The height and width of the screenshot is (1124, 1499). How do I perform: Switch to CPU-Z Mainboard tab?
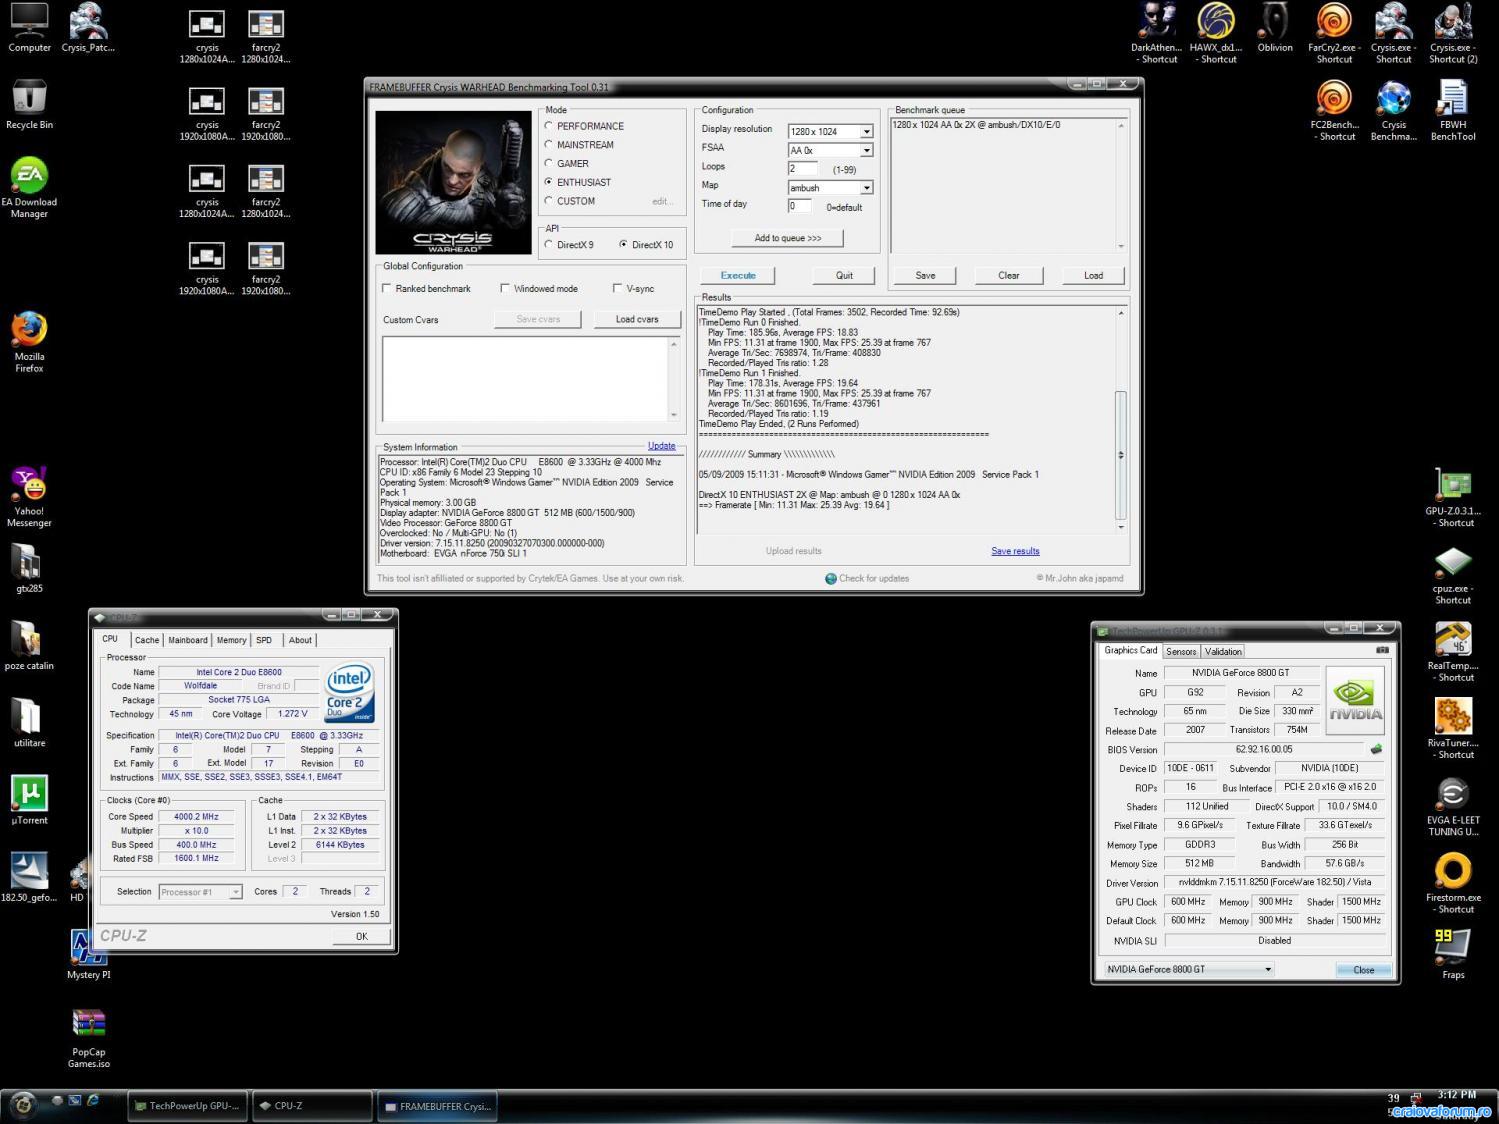click(188, 640)
